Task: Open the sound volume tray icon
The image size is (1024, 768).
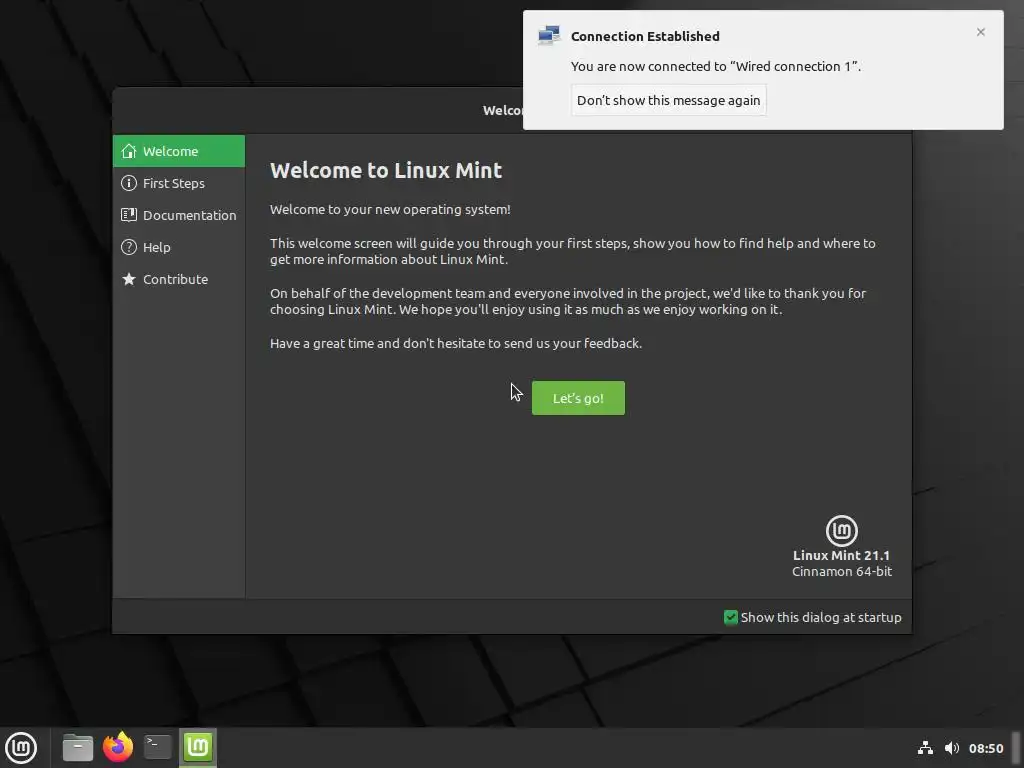Action: tap(952, 748)
